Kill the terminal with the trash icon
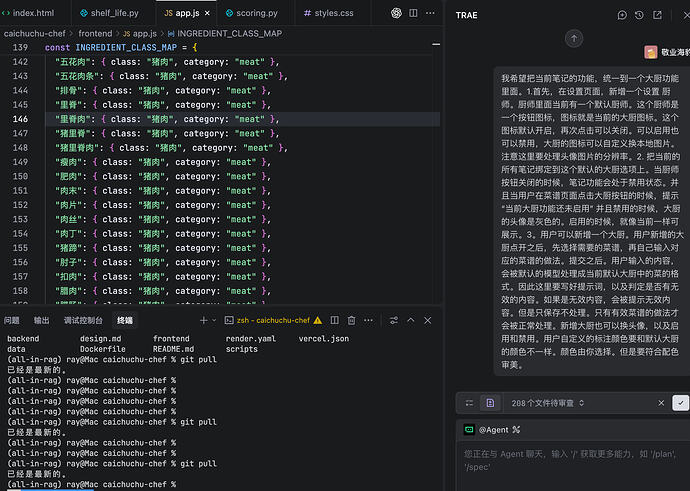 pos(351,320)
